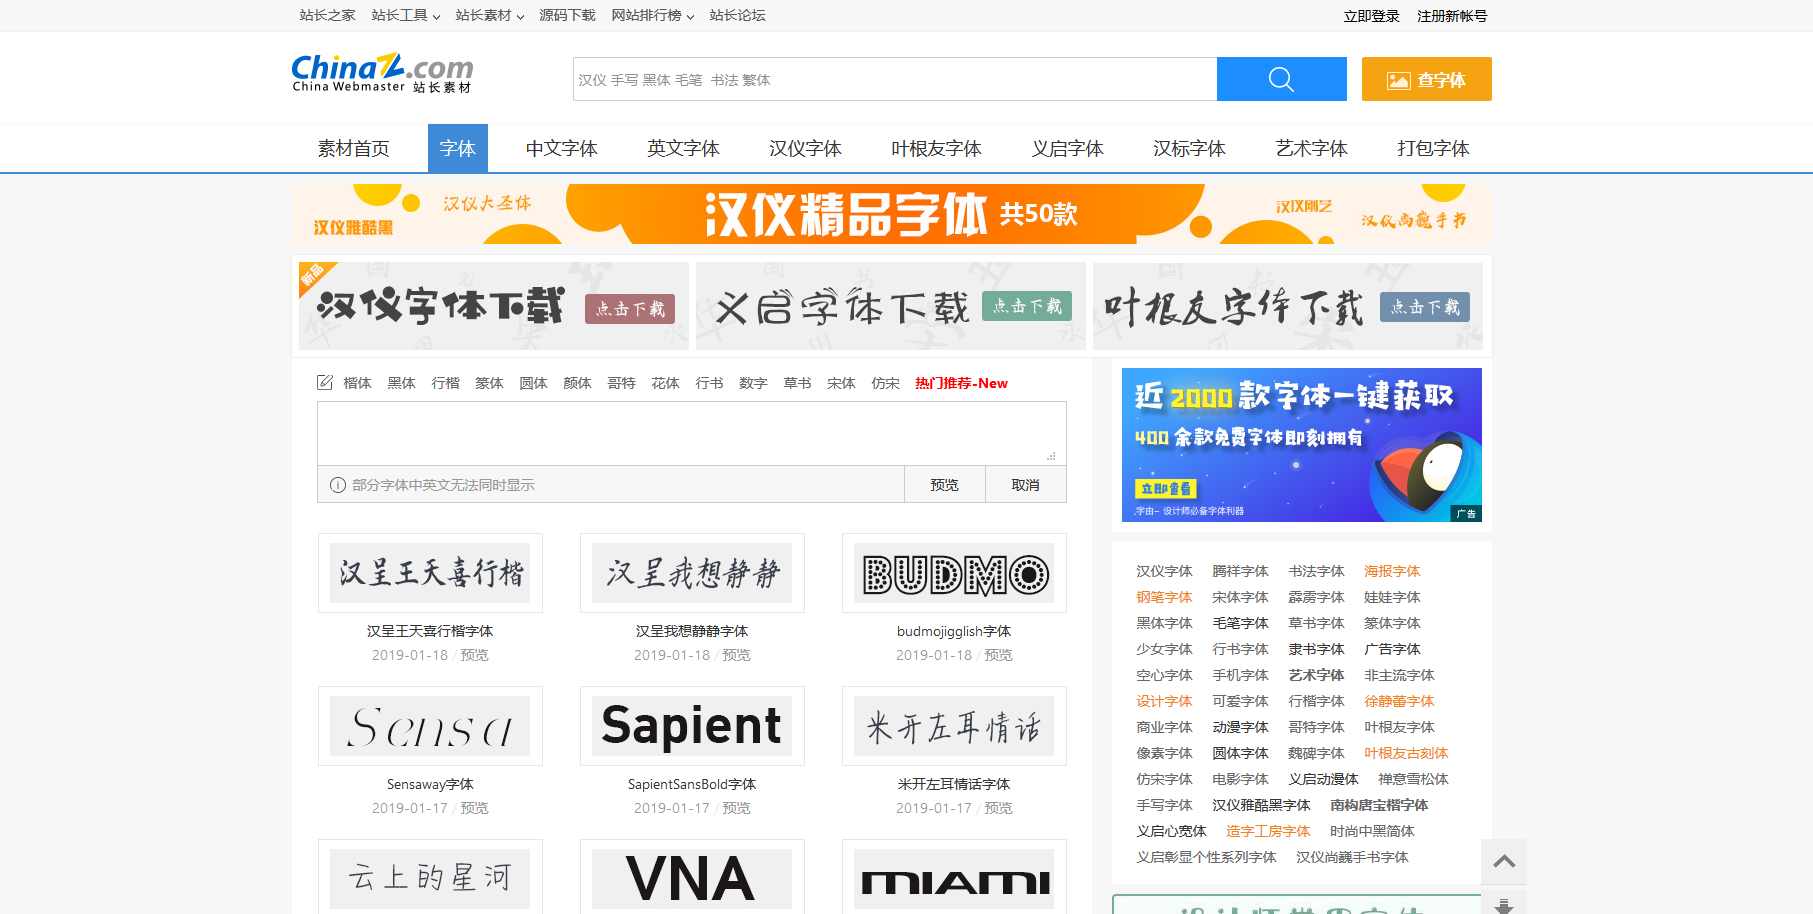Open the 素材首页 nav tab
1813x914 pixels.
click(354, 149)
